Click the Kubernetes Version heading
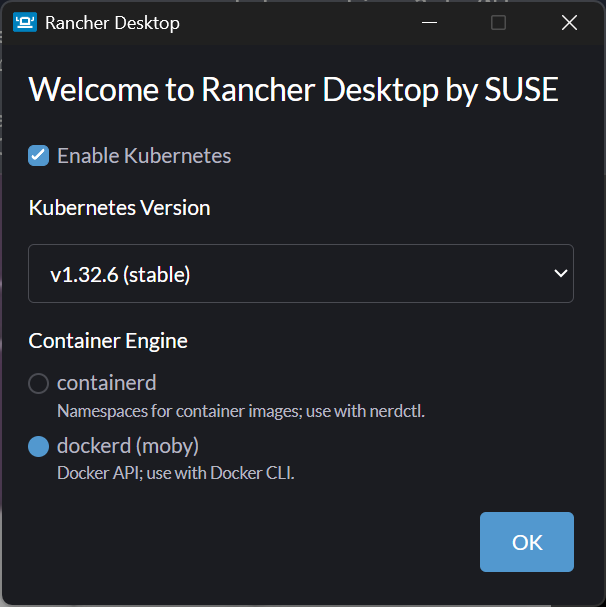 pos(119,208)
